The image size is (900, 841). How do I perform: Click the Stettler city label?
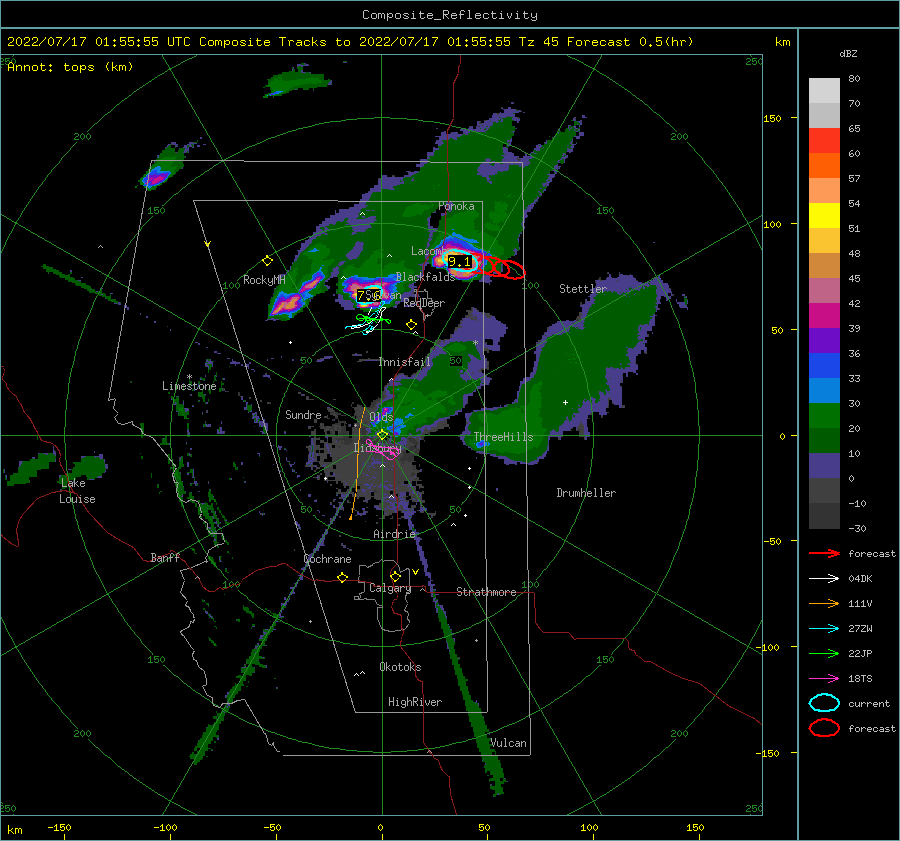(583, 289)
